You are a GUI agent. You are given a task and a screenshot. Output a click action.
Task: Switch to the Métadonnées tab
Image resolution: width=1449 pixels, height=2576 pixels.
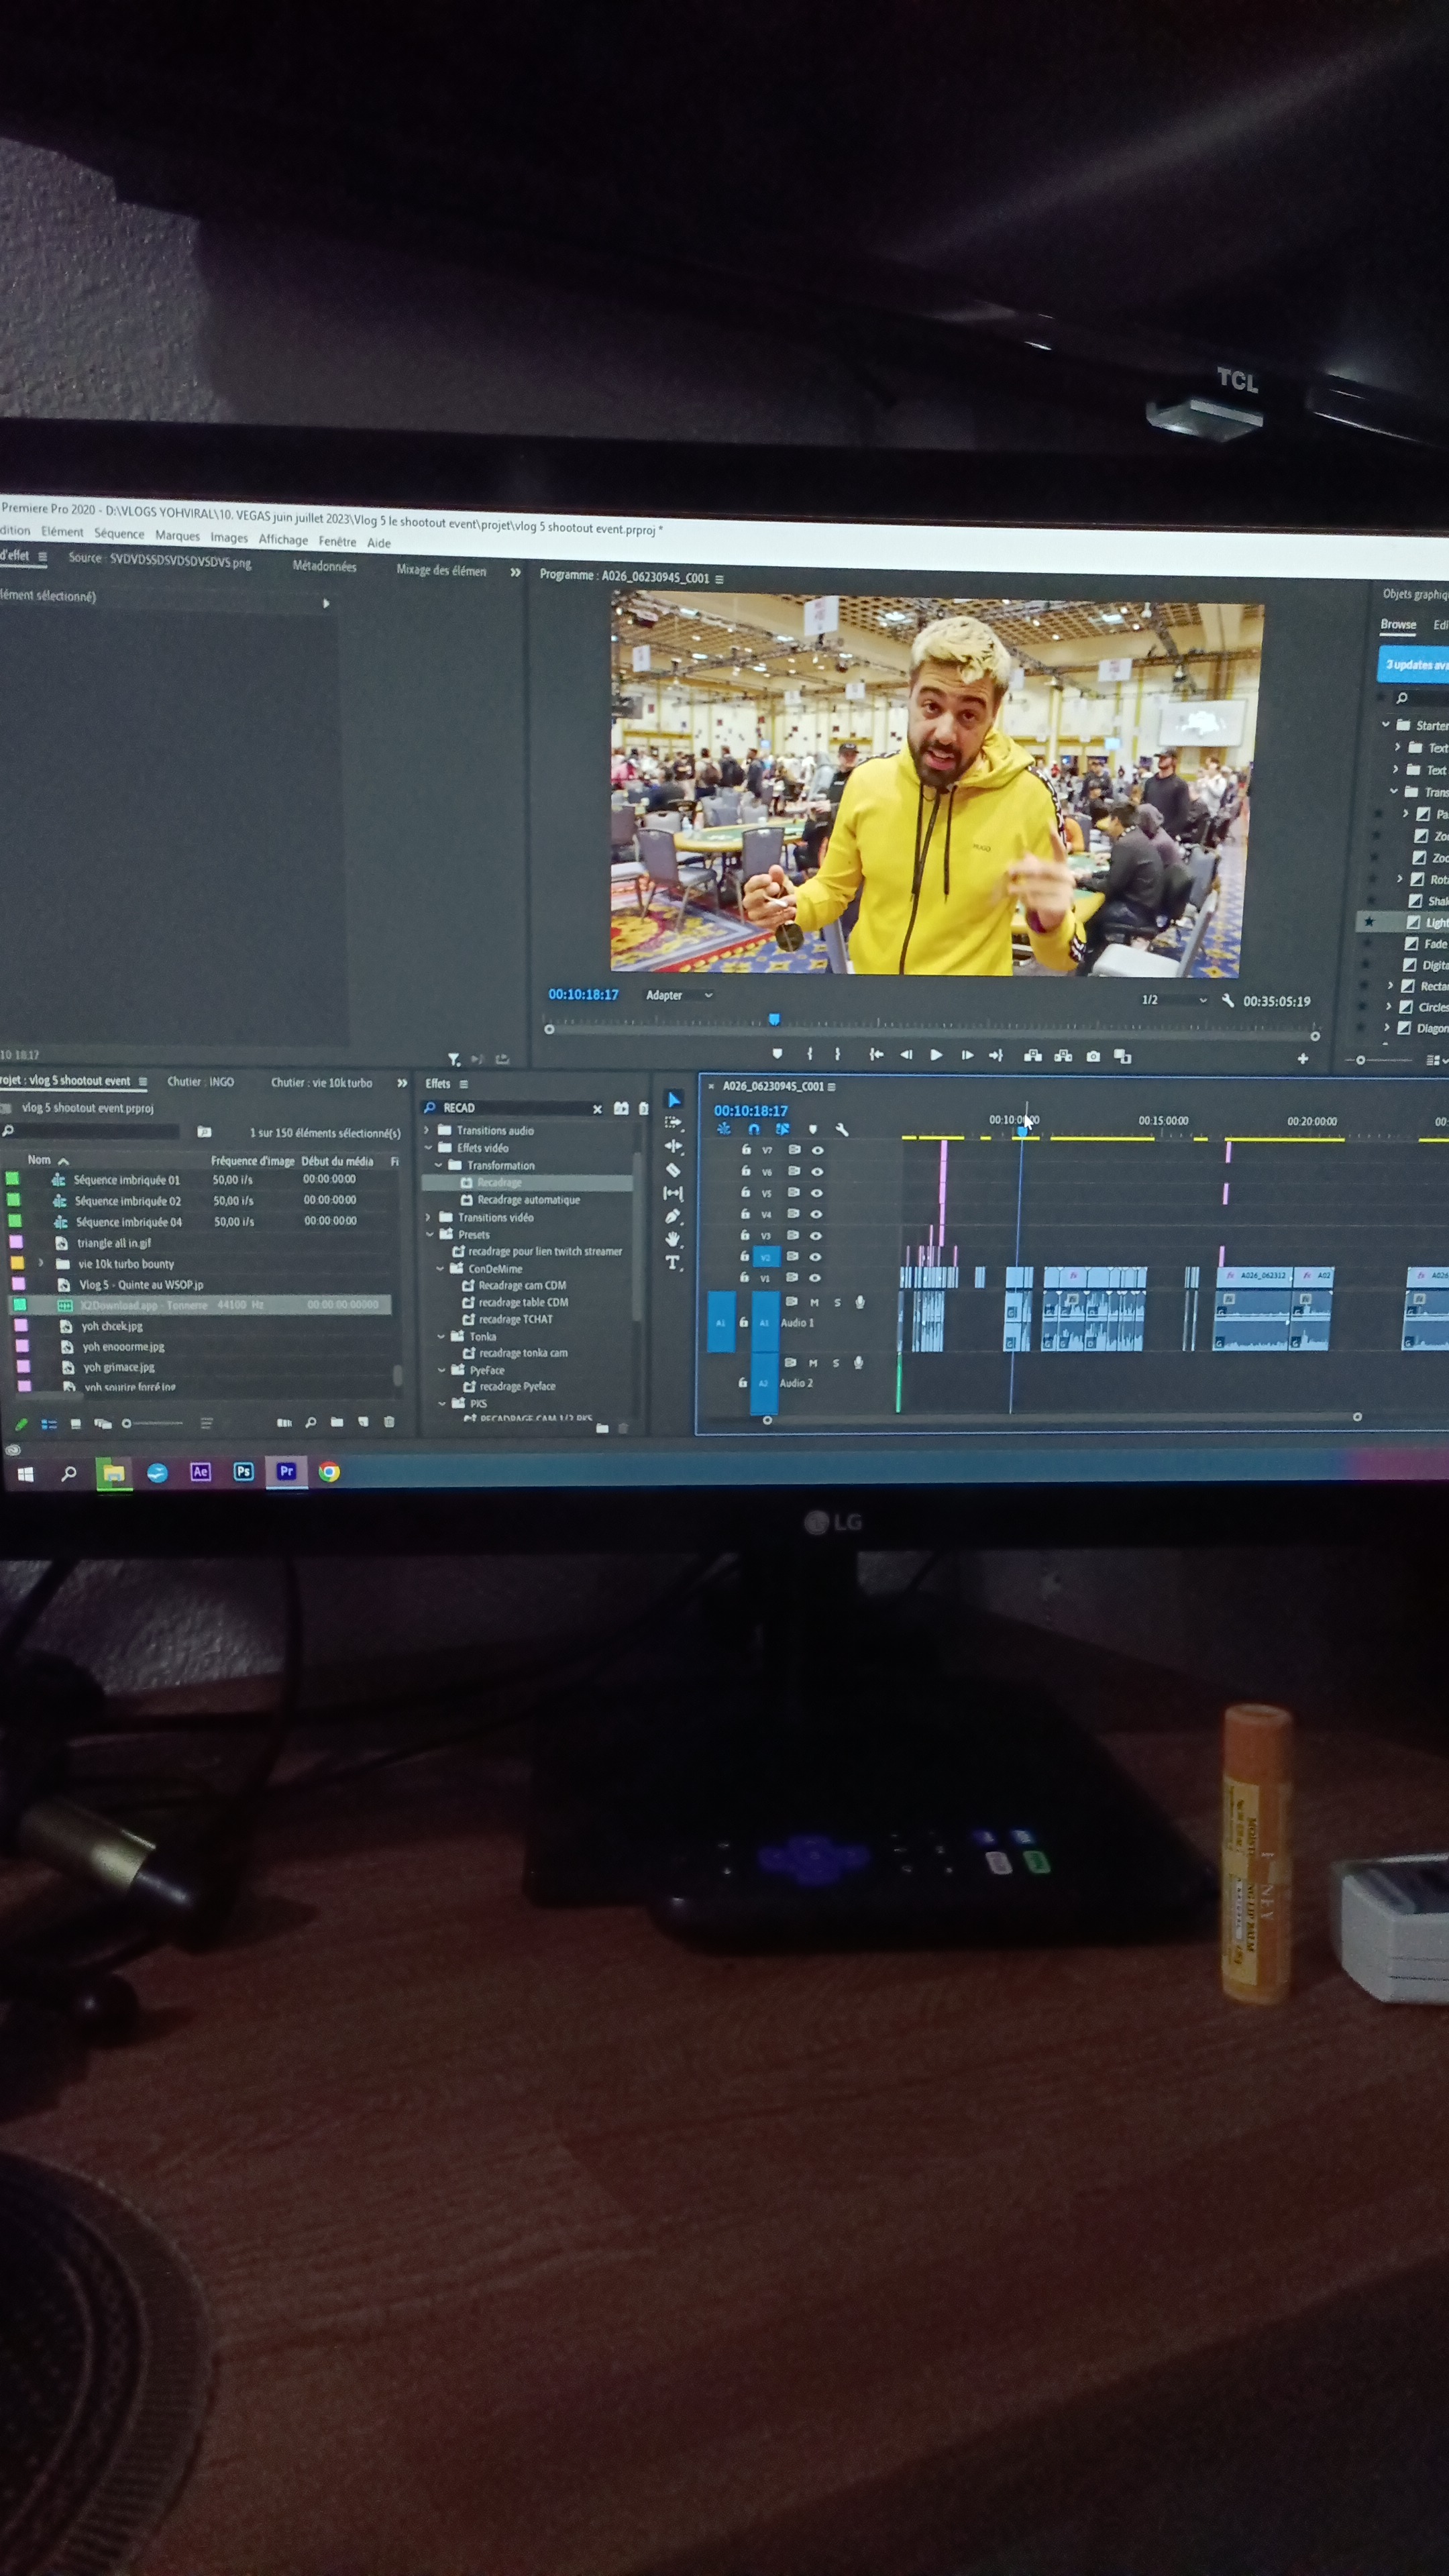click(324, 566)
